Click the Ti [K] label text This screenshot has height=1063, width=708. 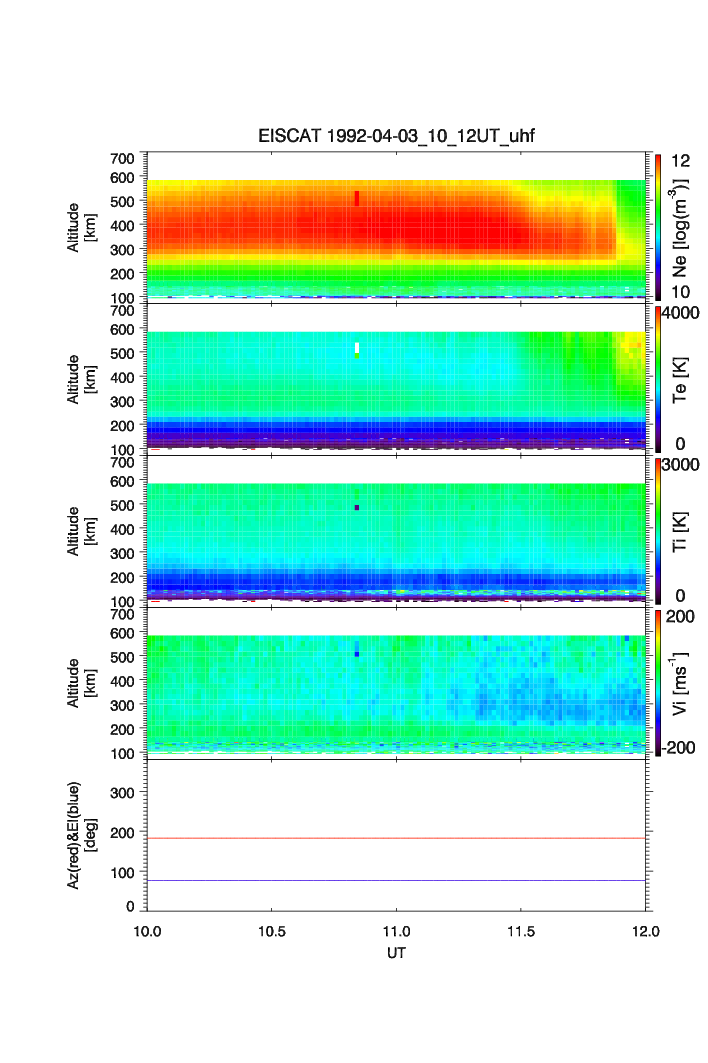[680, 532]
